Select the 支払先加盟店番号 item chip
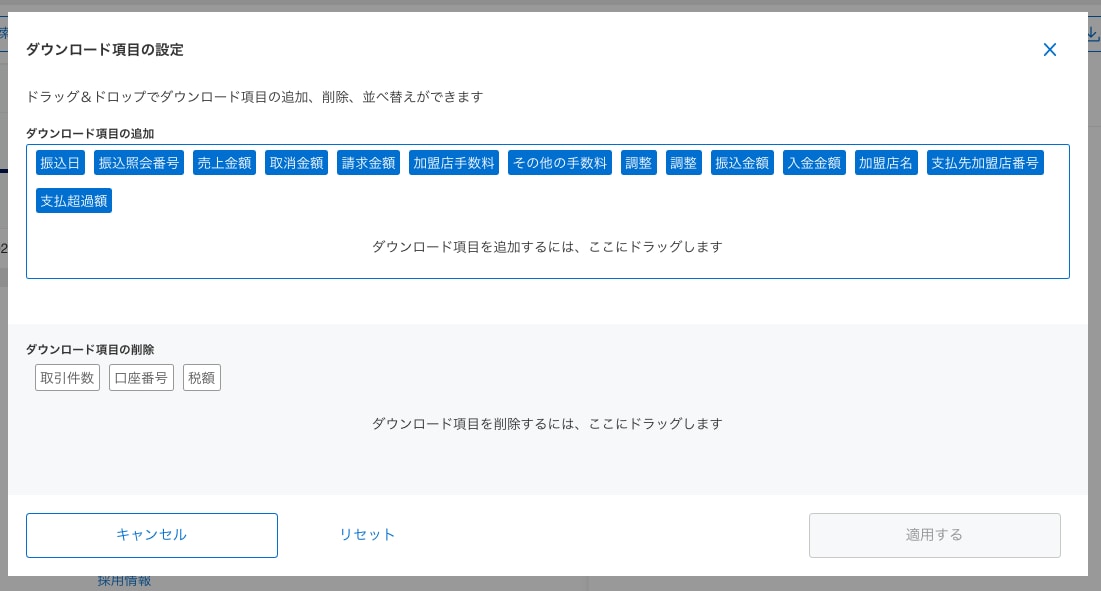Viewport: 1101px width, 591px height. point(985,162)
